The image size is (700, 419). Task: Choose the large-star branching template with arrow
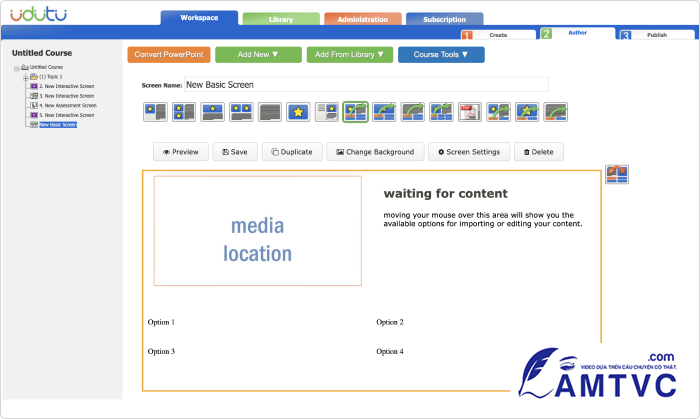tap(527, 112)
